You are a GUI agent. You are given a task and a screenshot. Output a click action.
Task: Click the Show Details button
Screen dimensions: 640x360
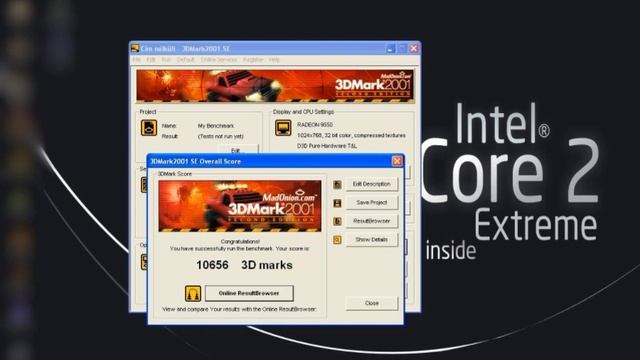click(x=371, y=240)
